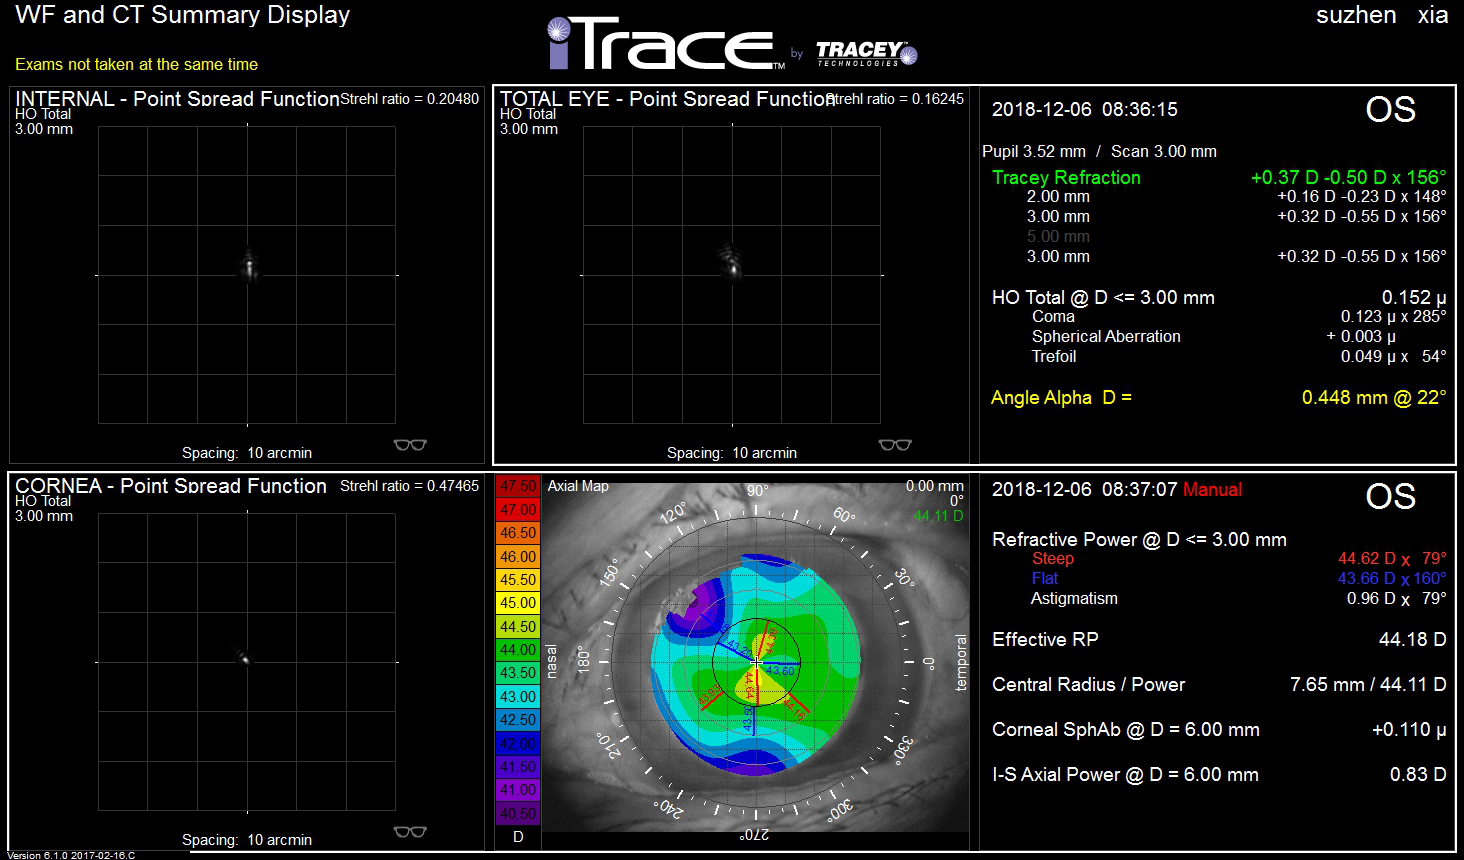The image size is (1464, 860).
Task: Click the Central Radius / Power label
Action: [1088, 684]
